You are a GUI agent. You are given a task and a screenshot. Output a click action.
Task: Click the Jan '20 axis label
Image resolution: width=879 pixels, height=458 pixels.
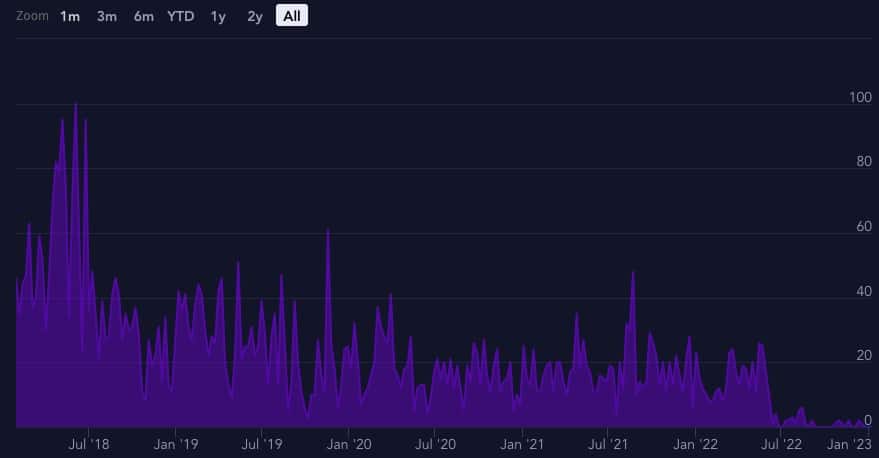click(349, 445)
